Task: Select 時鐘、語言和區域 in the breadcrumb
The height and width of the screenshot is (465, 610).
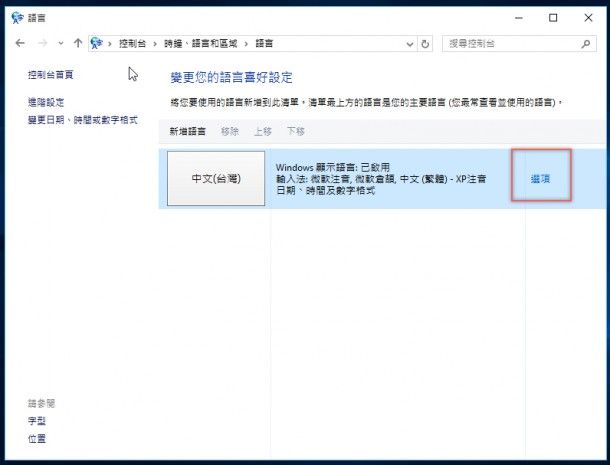Action: [x=200, y=44]
